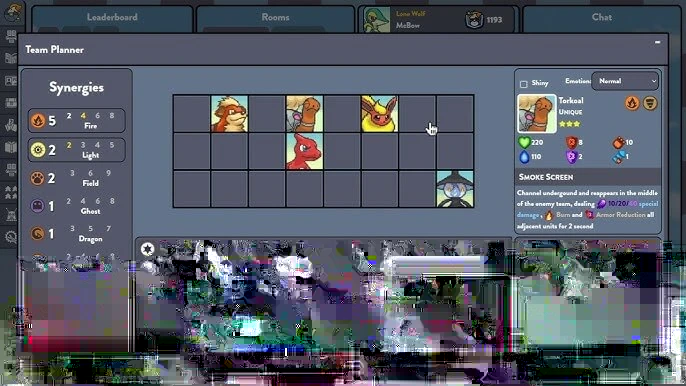
Task: Click the three-star rating under Unique
Action: (570, 124)
